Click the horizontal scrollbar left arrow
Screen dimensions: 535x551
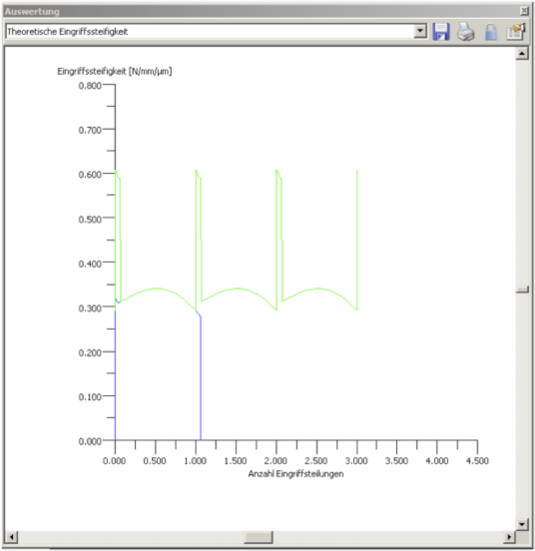click(12, 537)
